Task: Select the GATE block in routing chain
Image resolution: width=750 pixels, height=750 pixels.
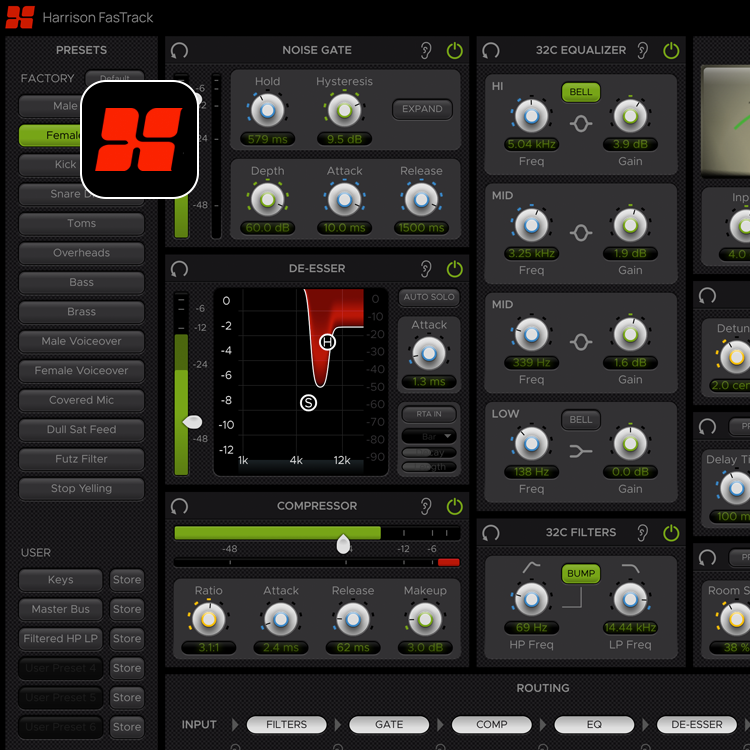Action: (x=389, y=724)
